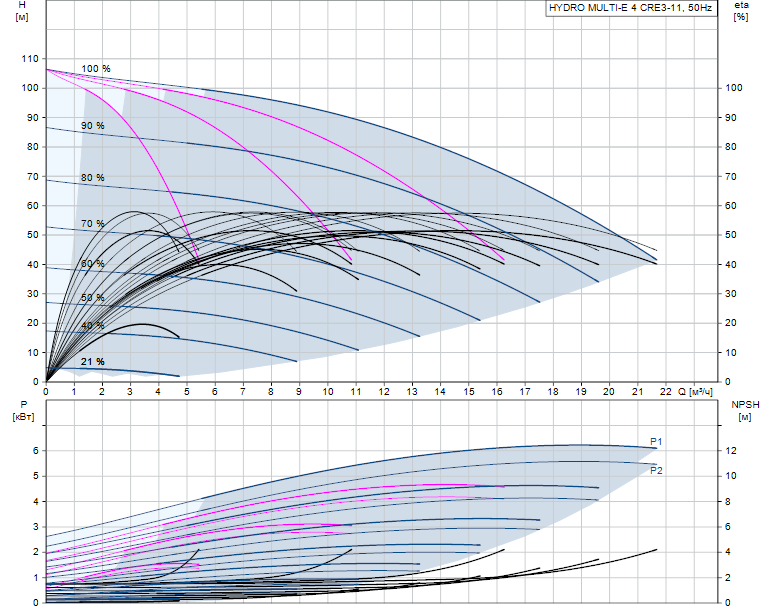Select the 70 % speed curve label
This screenshot has width=774, height=611.
(x=93, y=224)
